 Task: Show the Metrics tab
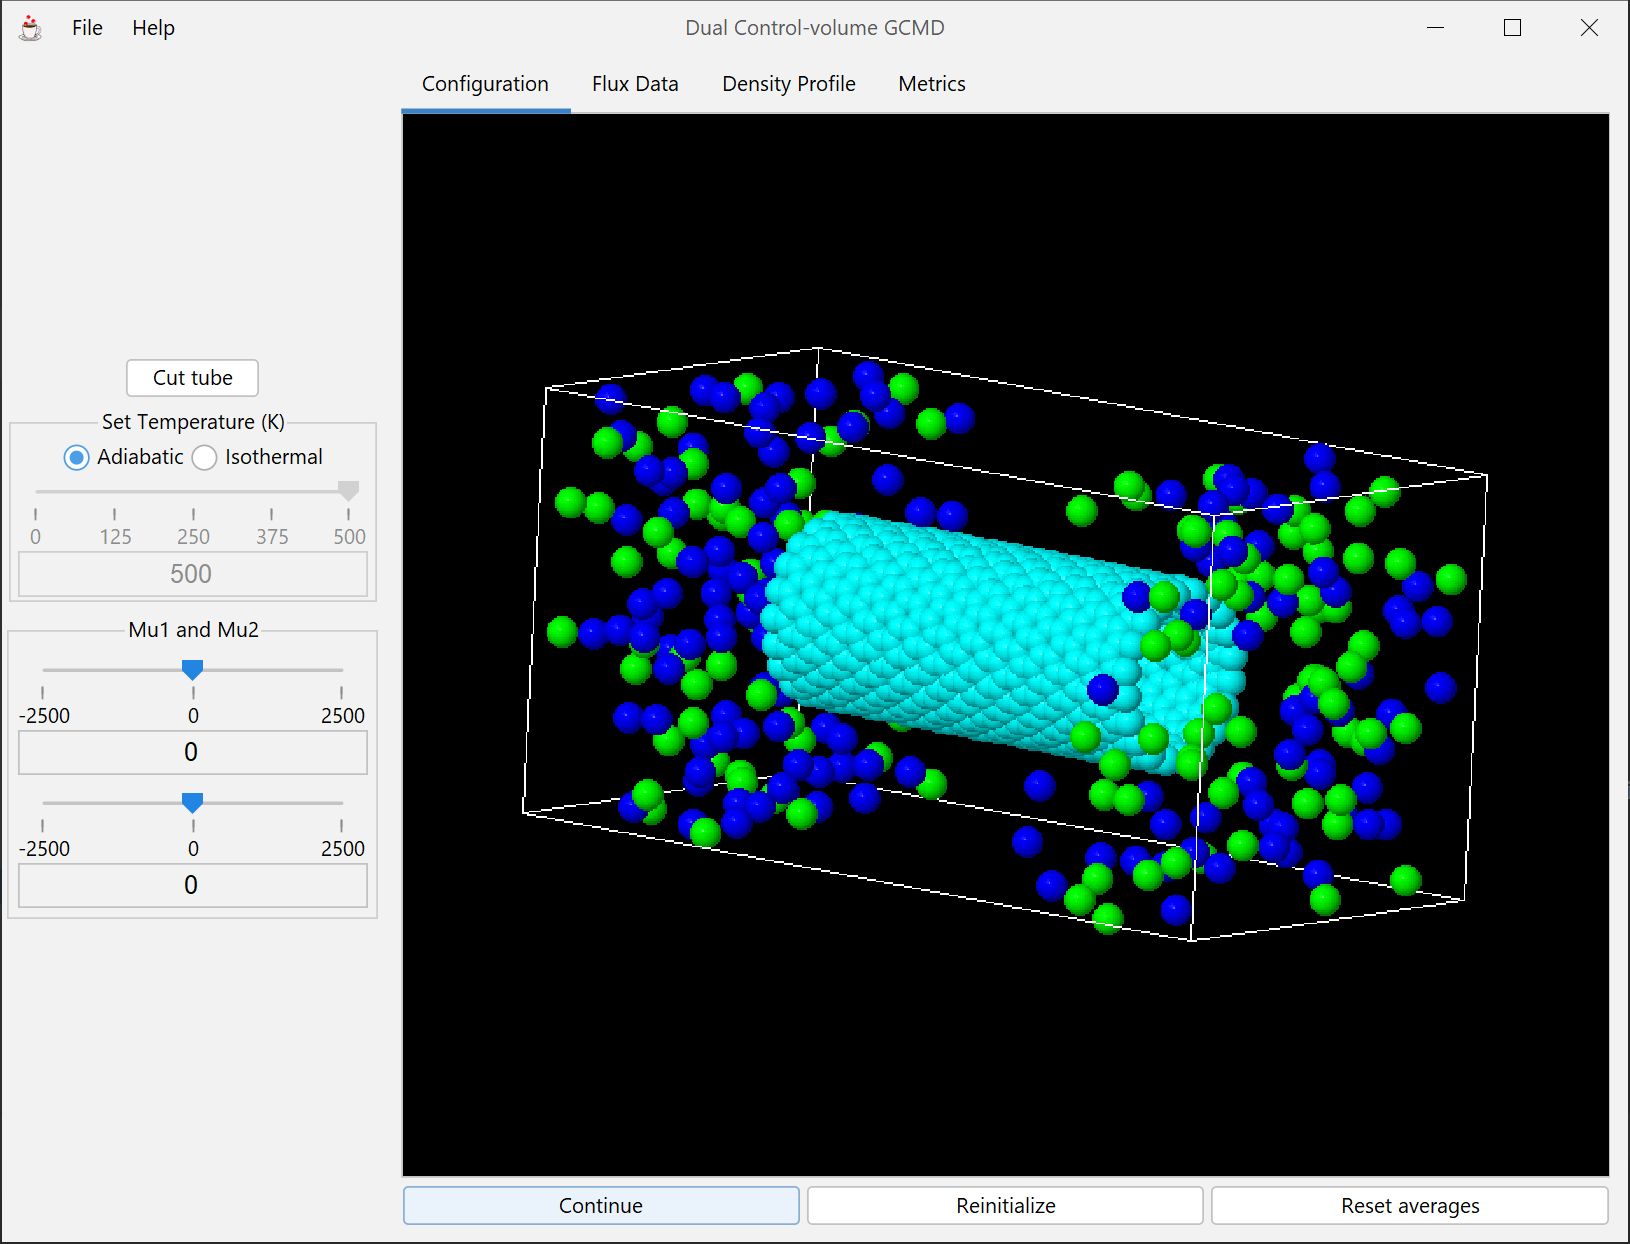pos(932,84)
